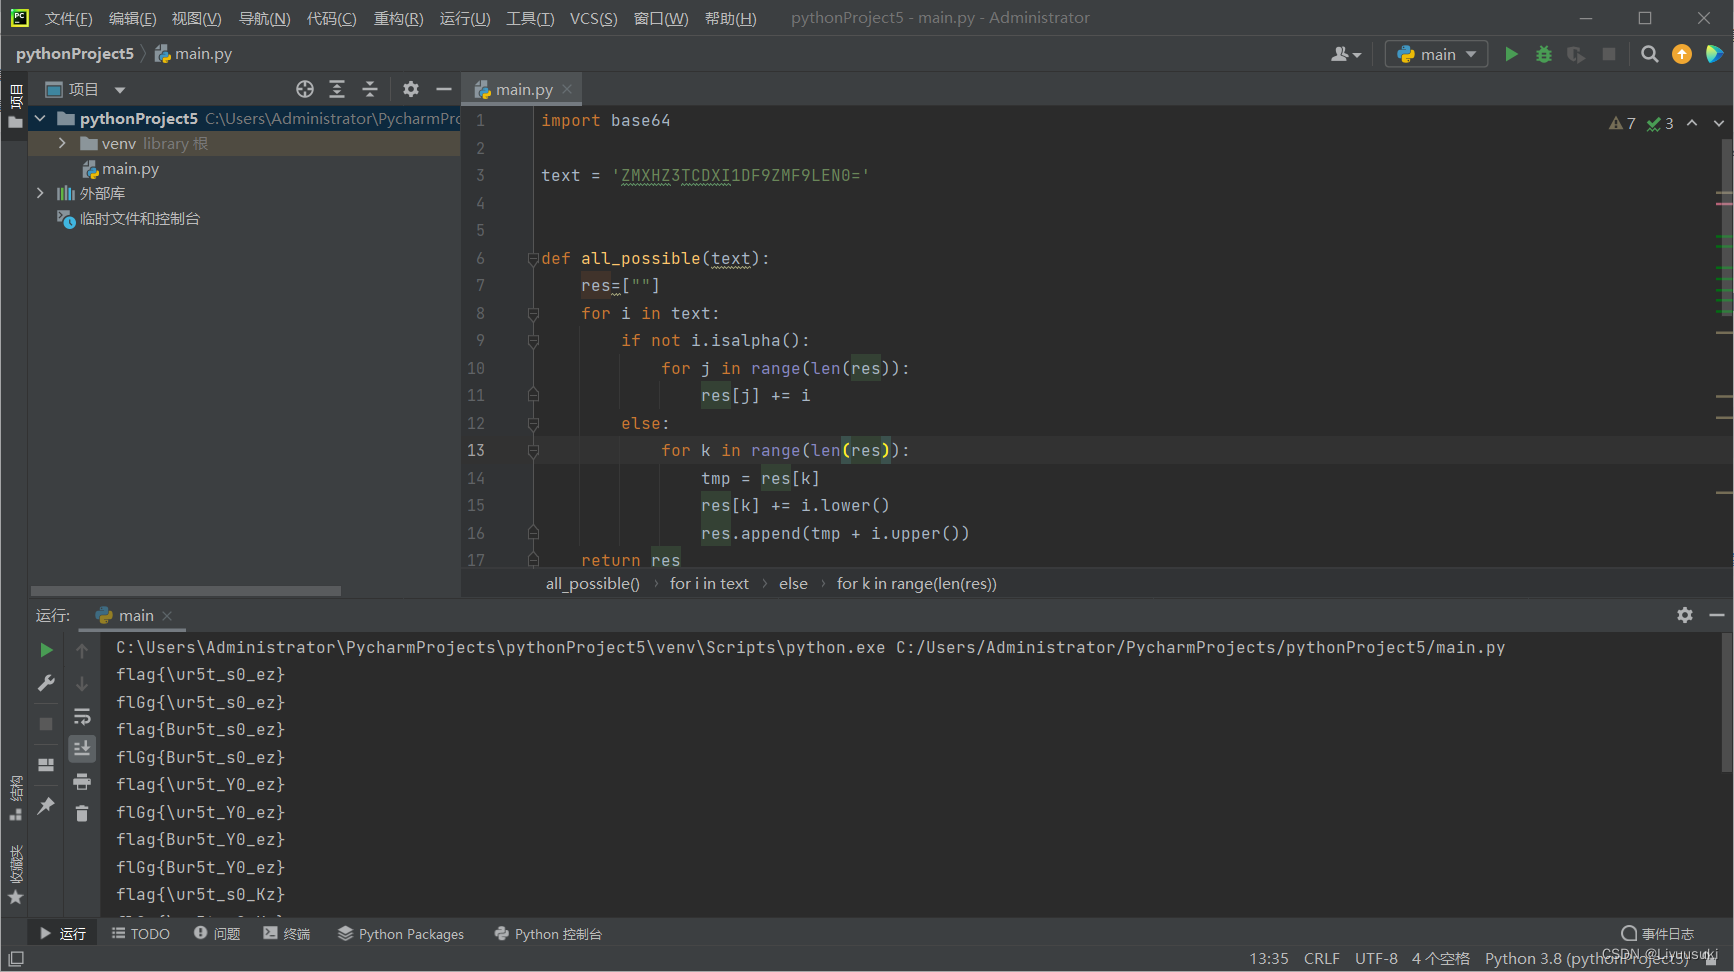Open the 重构(R) menu
This screenshot has width=1734, height=972.
[398, 18]
